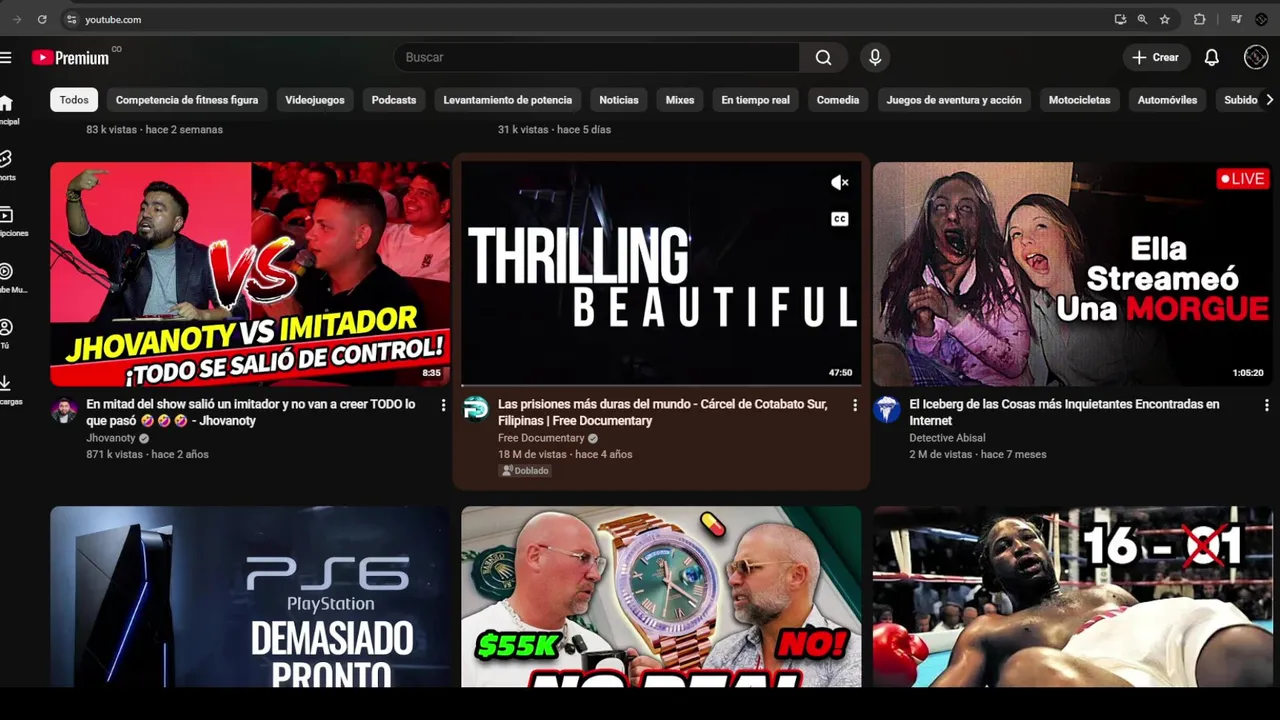Select the Noticias chip
Screen dimensions: 1280x720
619,100
